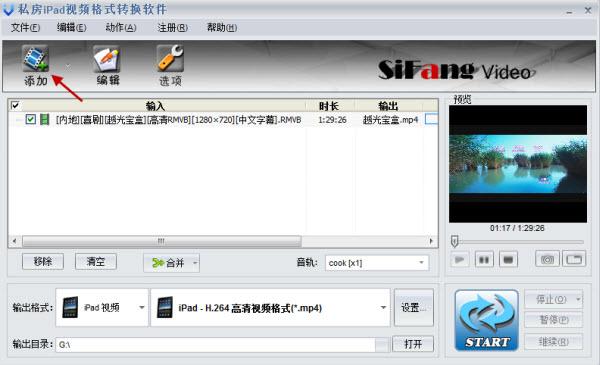Click the 设置... settings button

pyautogui.click(x=414, y=308)
